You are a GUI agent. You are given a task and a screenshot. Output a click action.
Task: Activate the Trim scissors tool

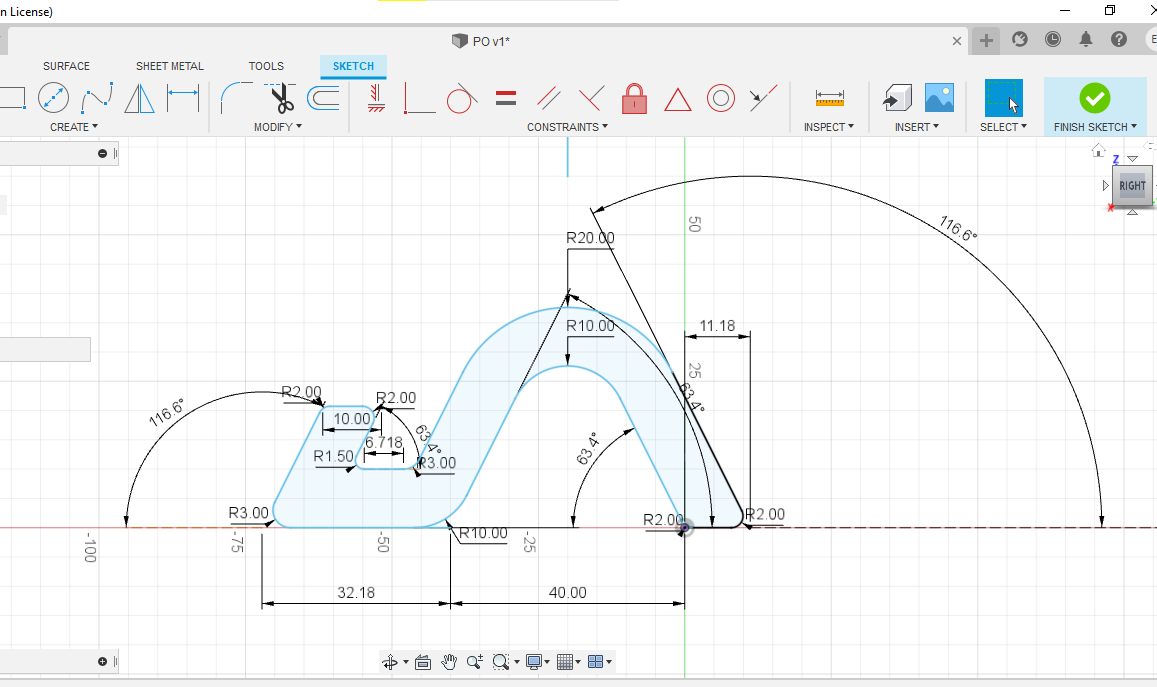(280, 98)
